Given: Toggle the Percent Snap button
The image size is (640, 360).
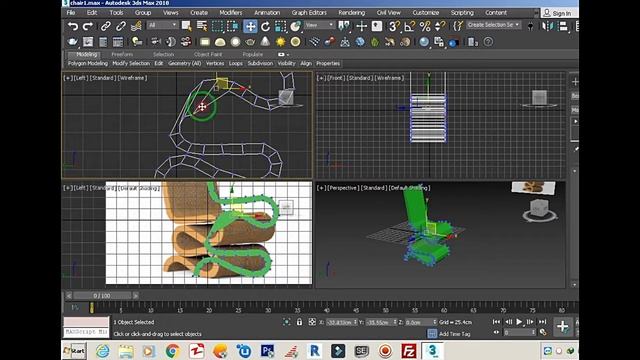Looking at the screenshot, I should (424, 27).
